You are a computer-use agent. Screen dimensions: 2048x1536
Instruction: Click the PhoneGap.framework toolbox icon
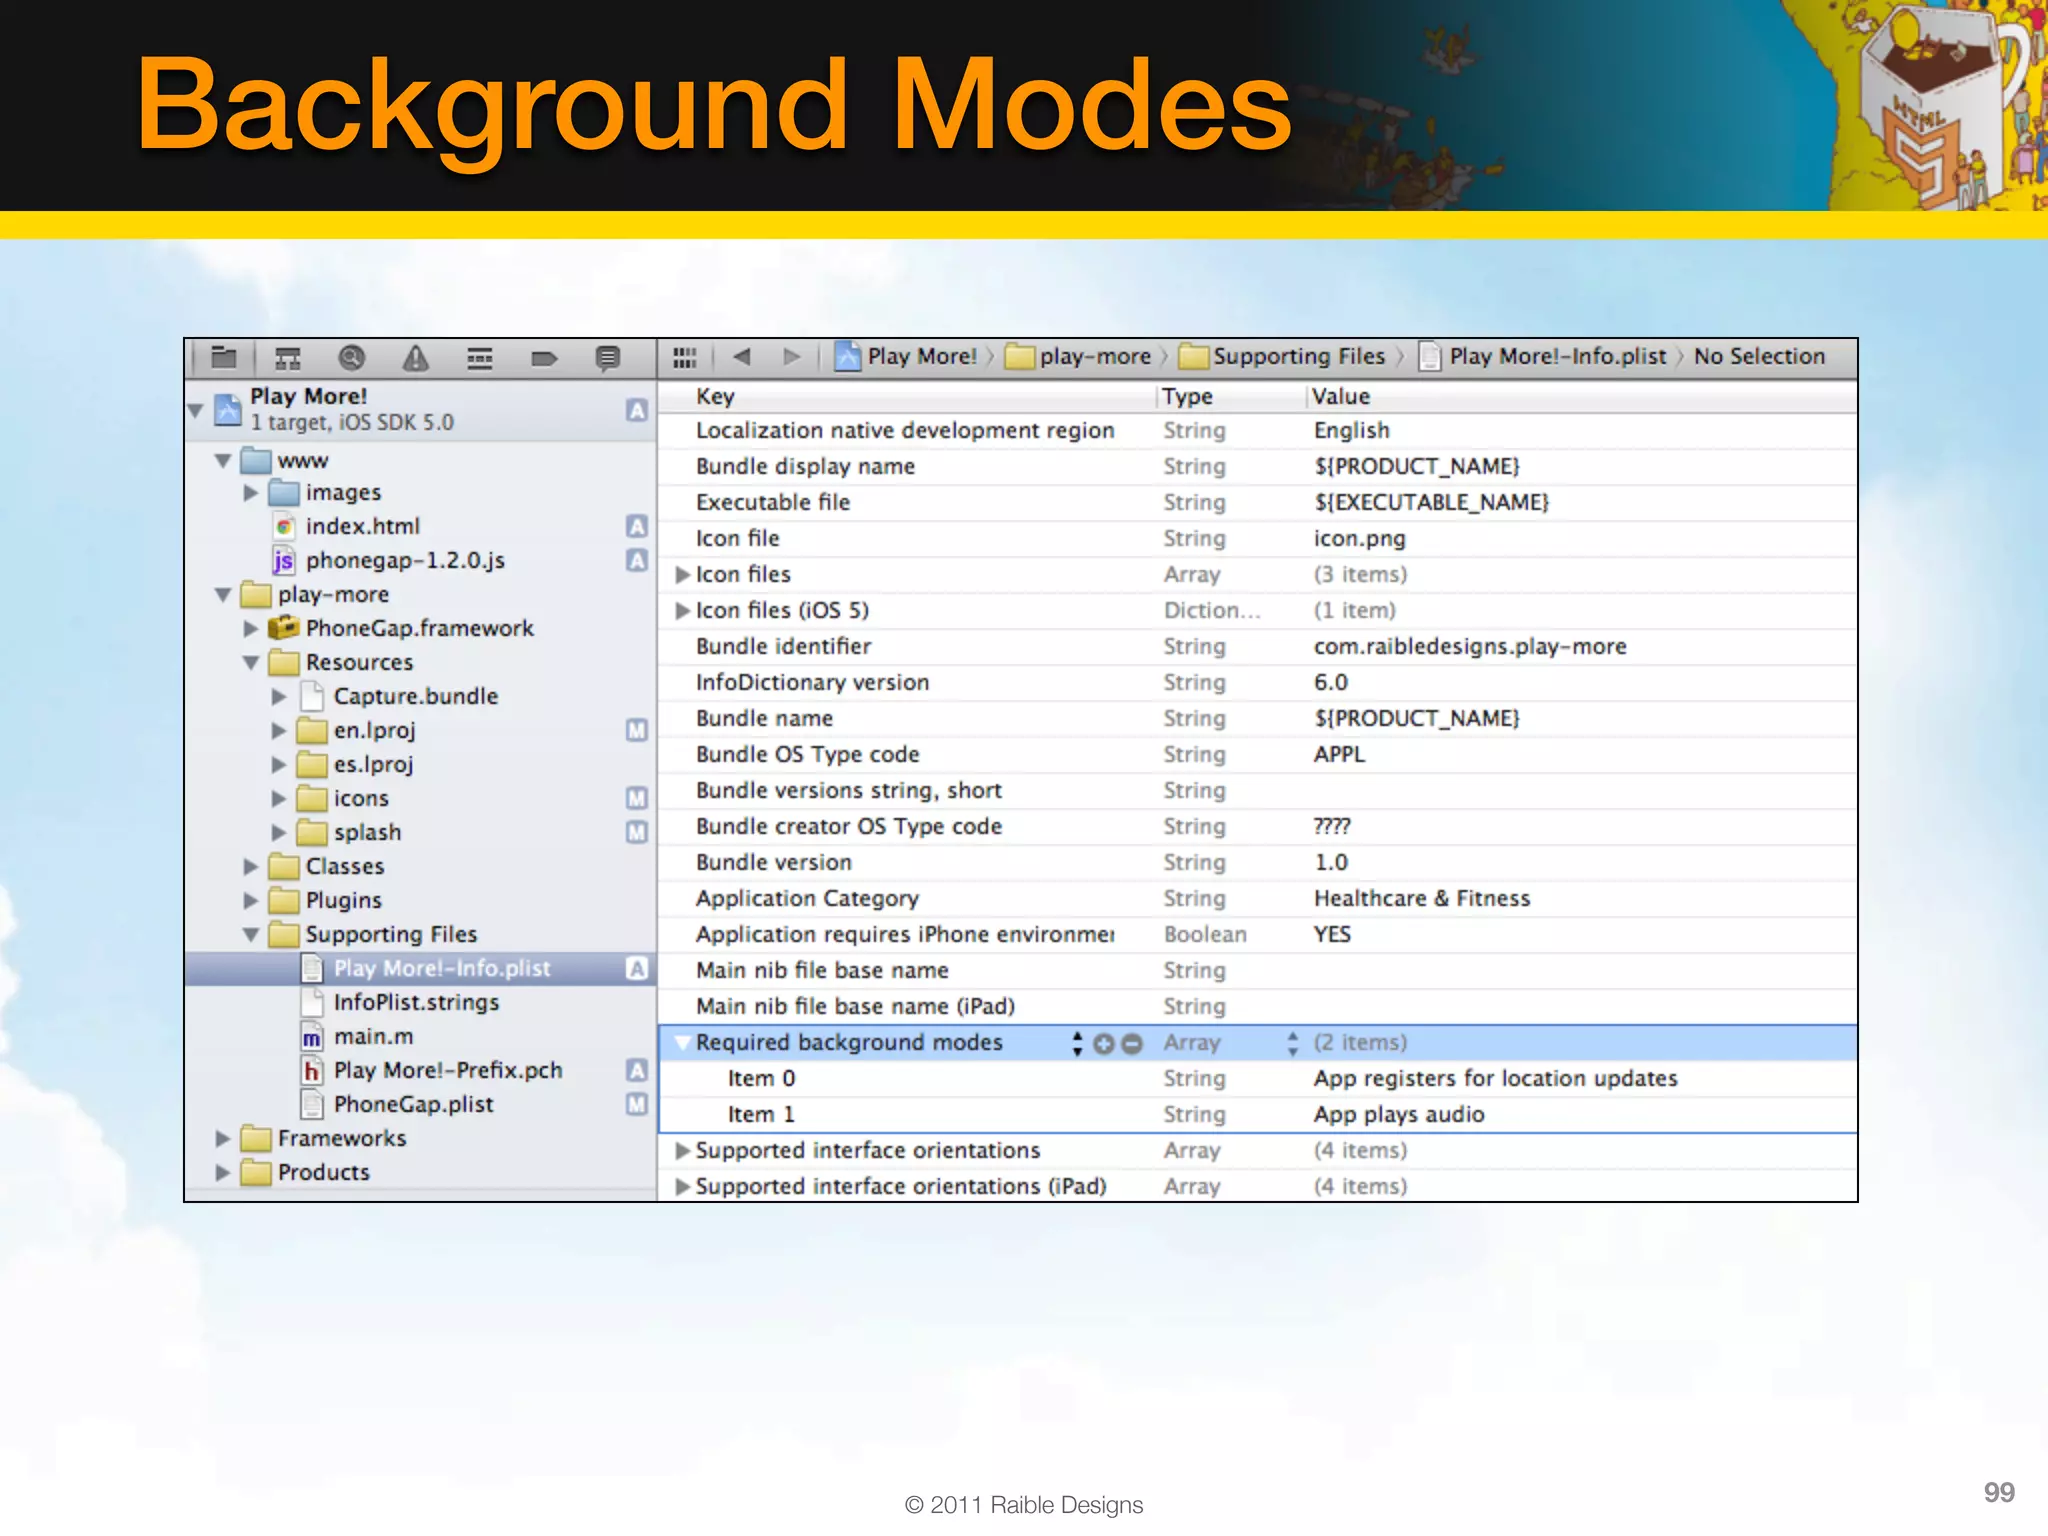coord(284,627)
